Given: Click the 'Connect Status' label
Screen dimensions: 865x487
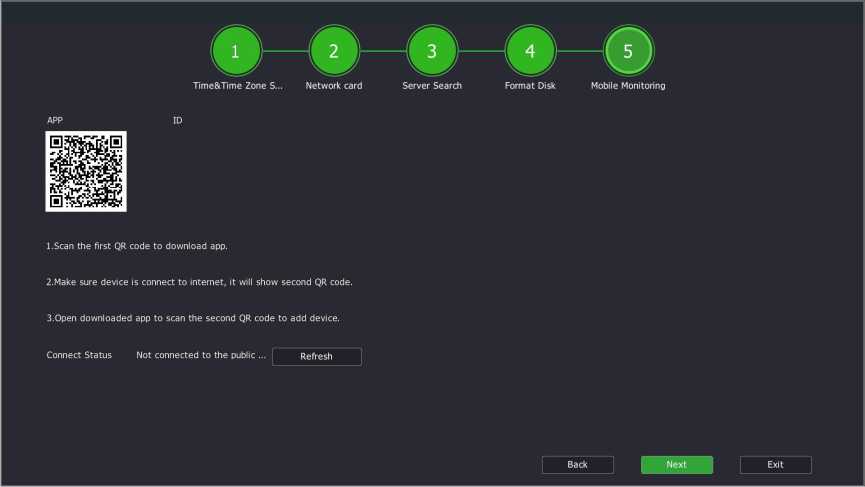Looking at the screenshot, I should (x=79, y=355).
